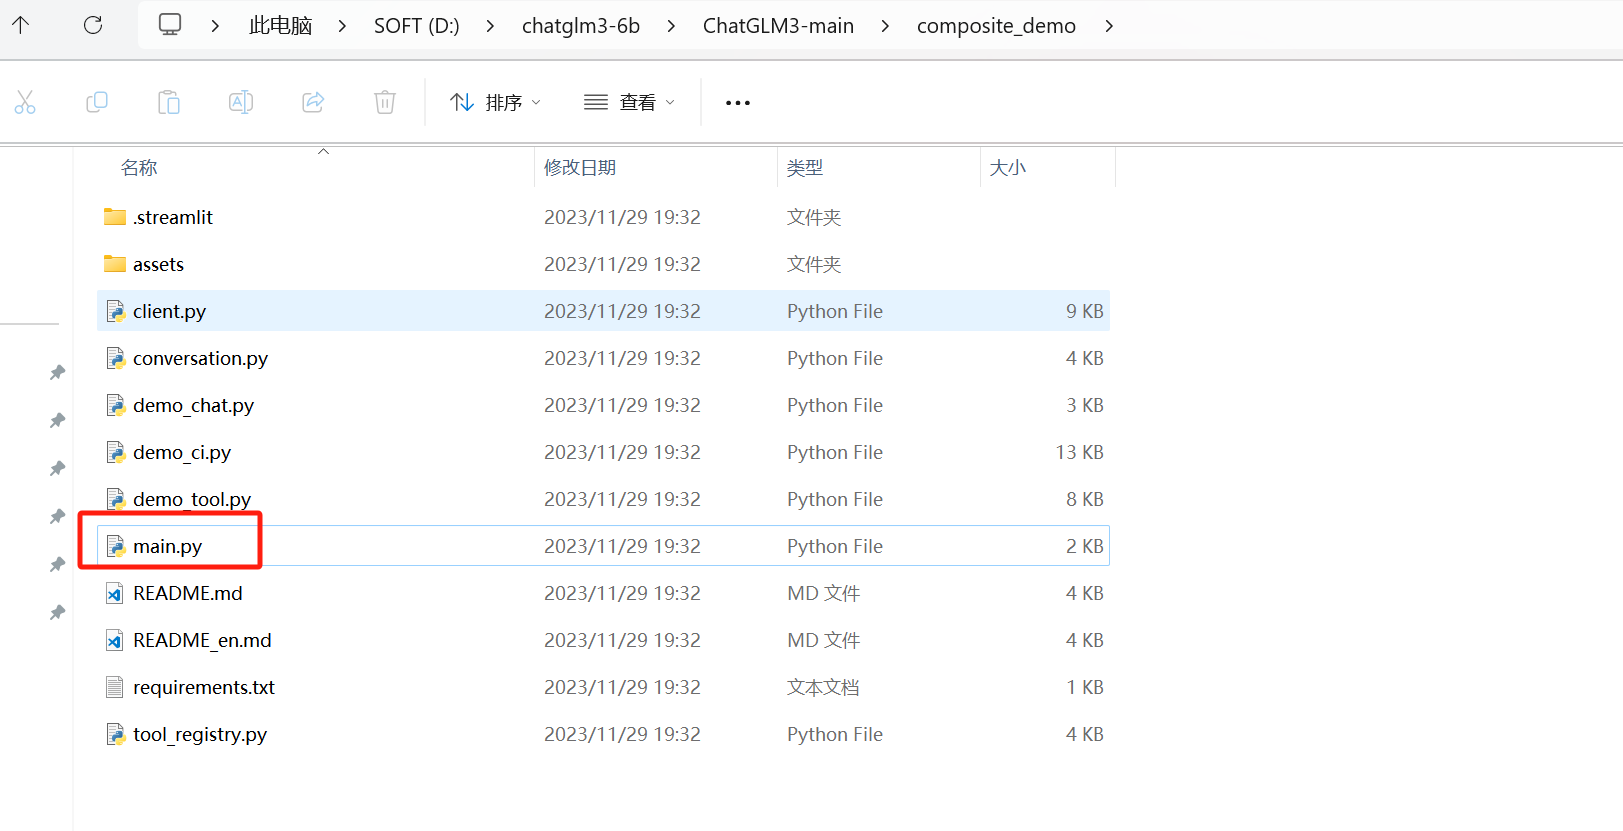This screenshot has width=1623, height=831.
Task: Click the 1 KB size of requirements.txt
Action: click(1085, 687)
